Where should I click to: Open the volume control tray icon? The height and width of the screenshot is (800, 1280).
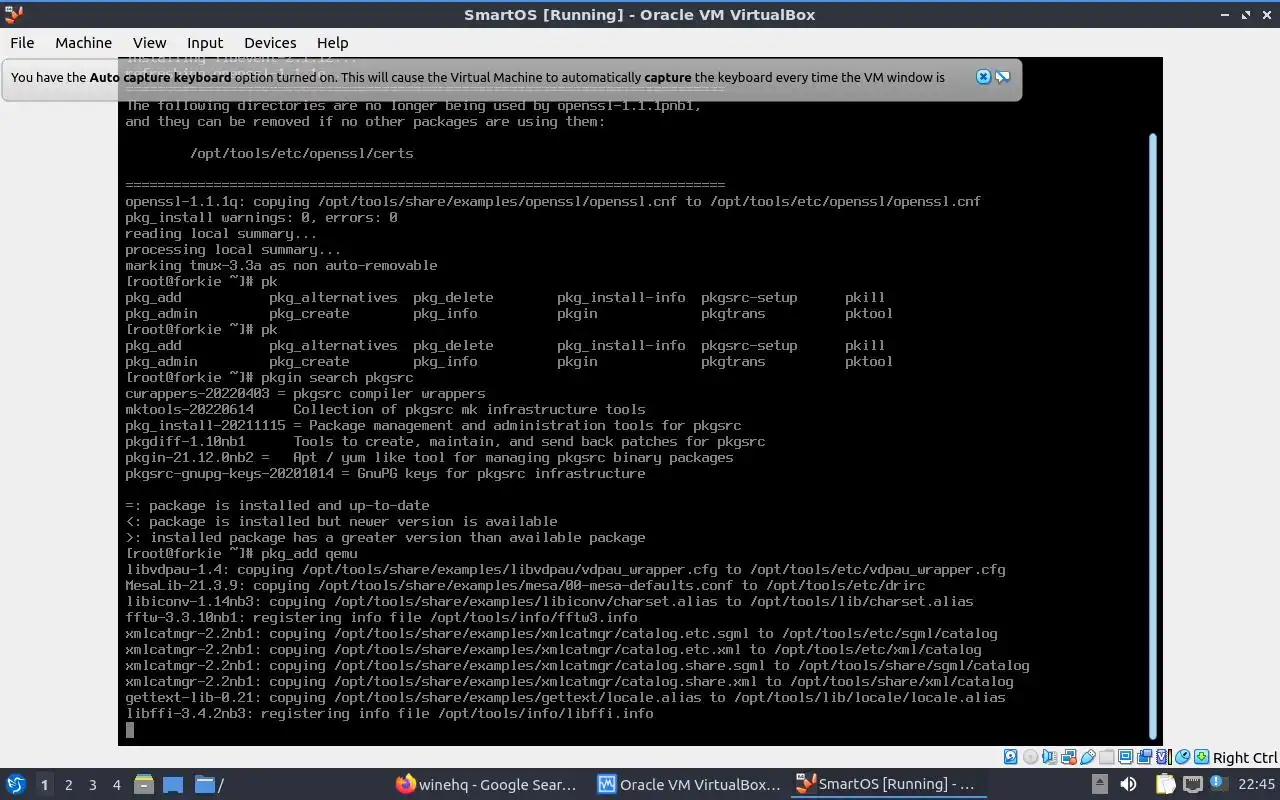[x=1129, y=784]
